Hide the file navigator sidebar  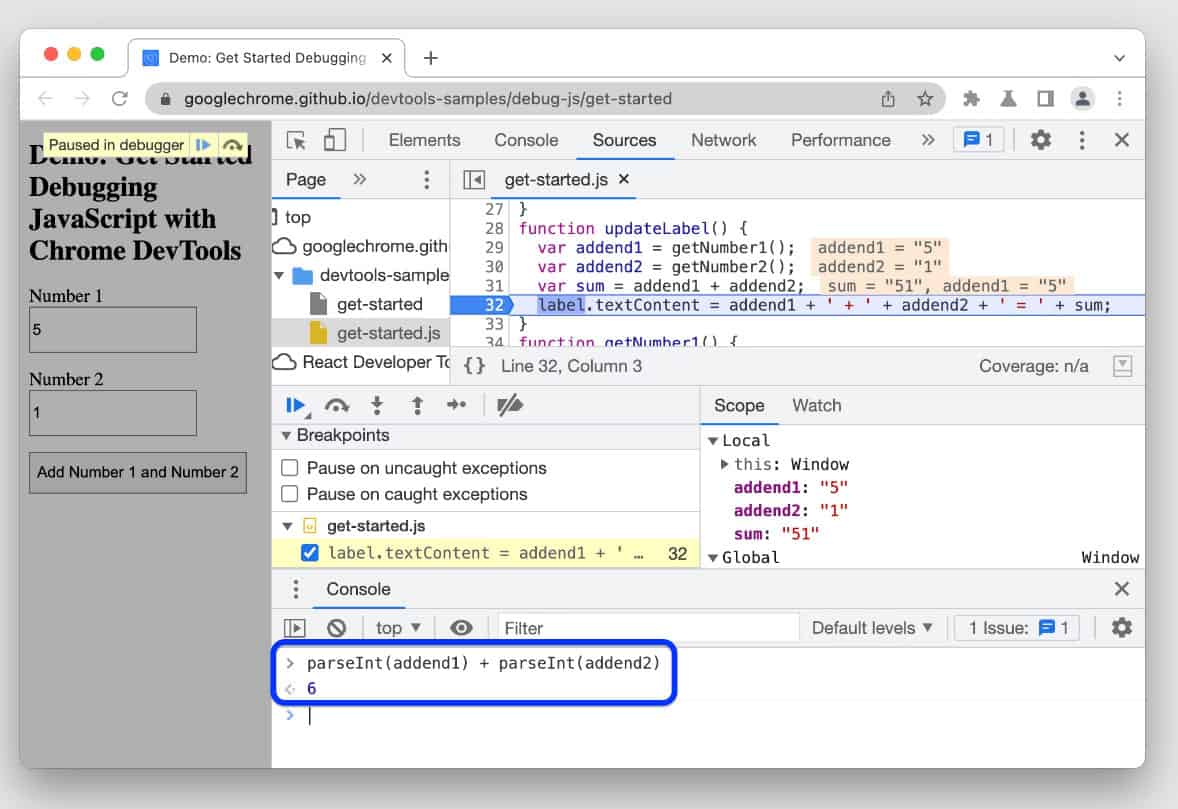coord(474,180)
